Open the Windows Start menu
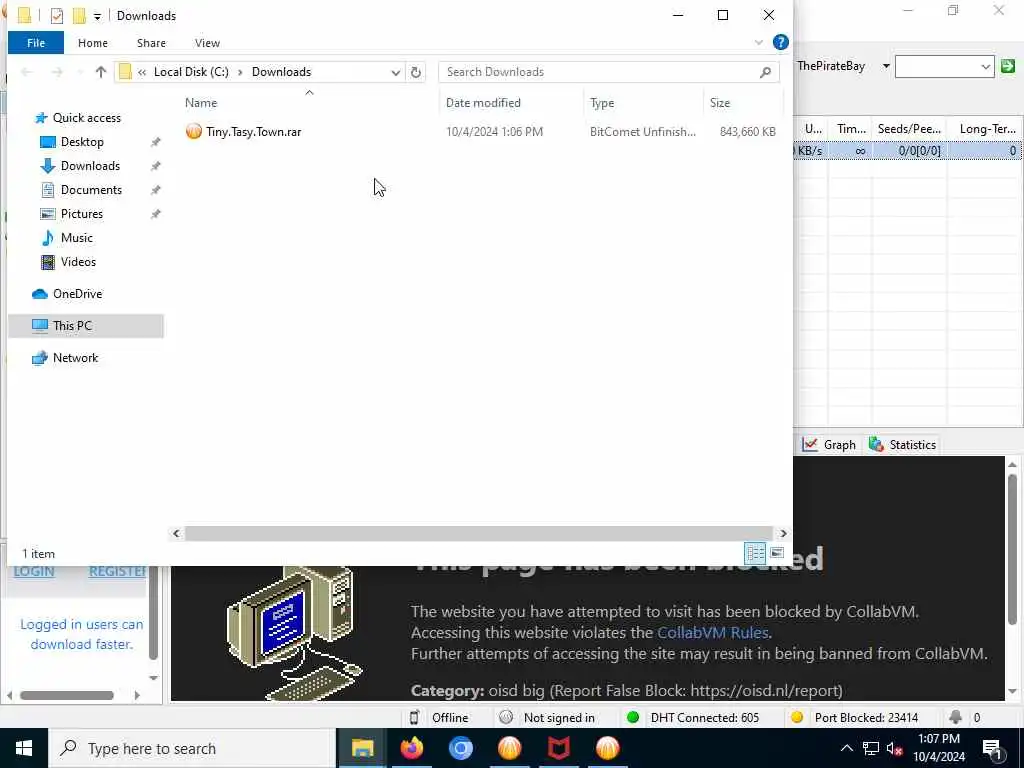Viewport: 1024px width, 768px height. (24, 748)
